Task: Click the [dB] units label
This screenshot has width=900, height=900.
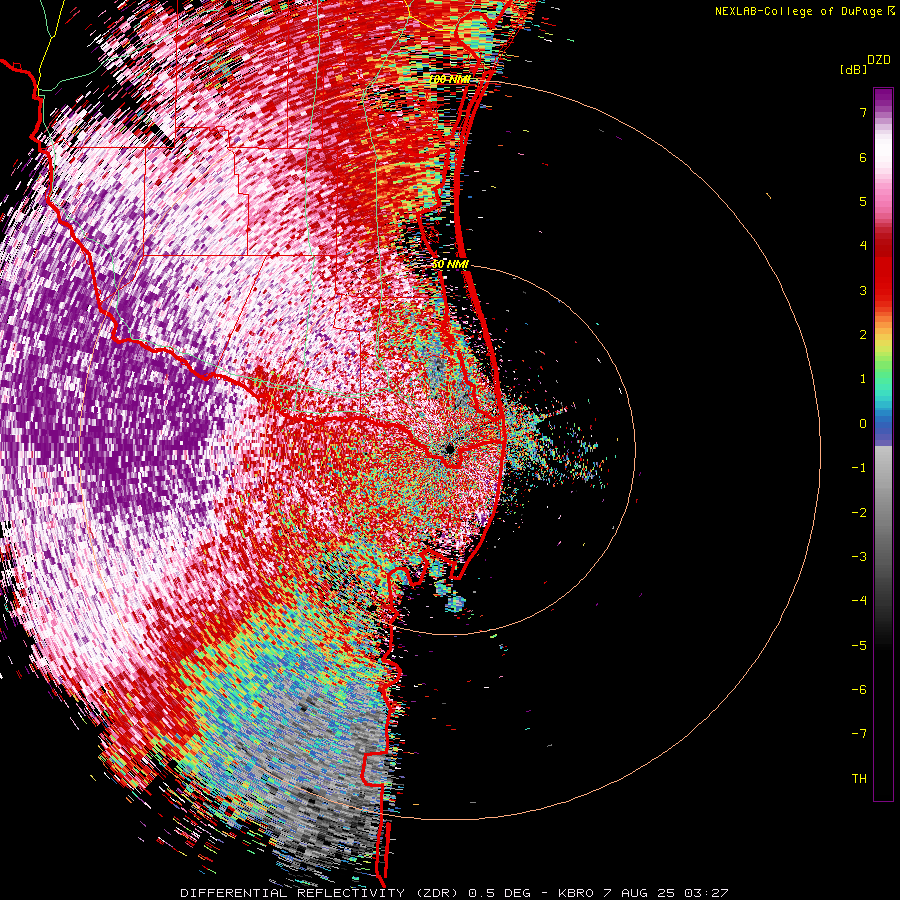Action: coord(853,70)
